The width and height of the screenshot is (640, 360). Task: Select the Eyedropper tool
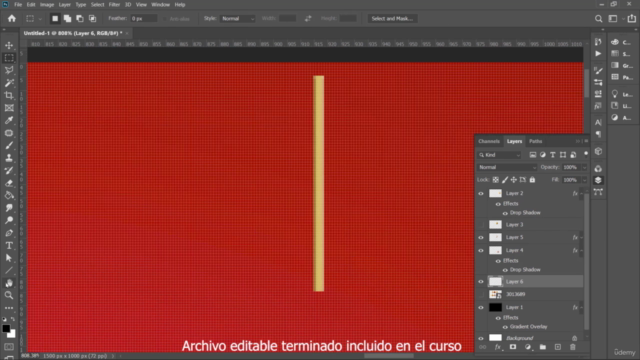click(x=9, y=120)
